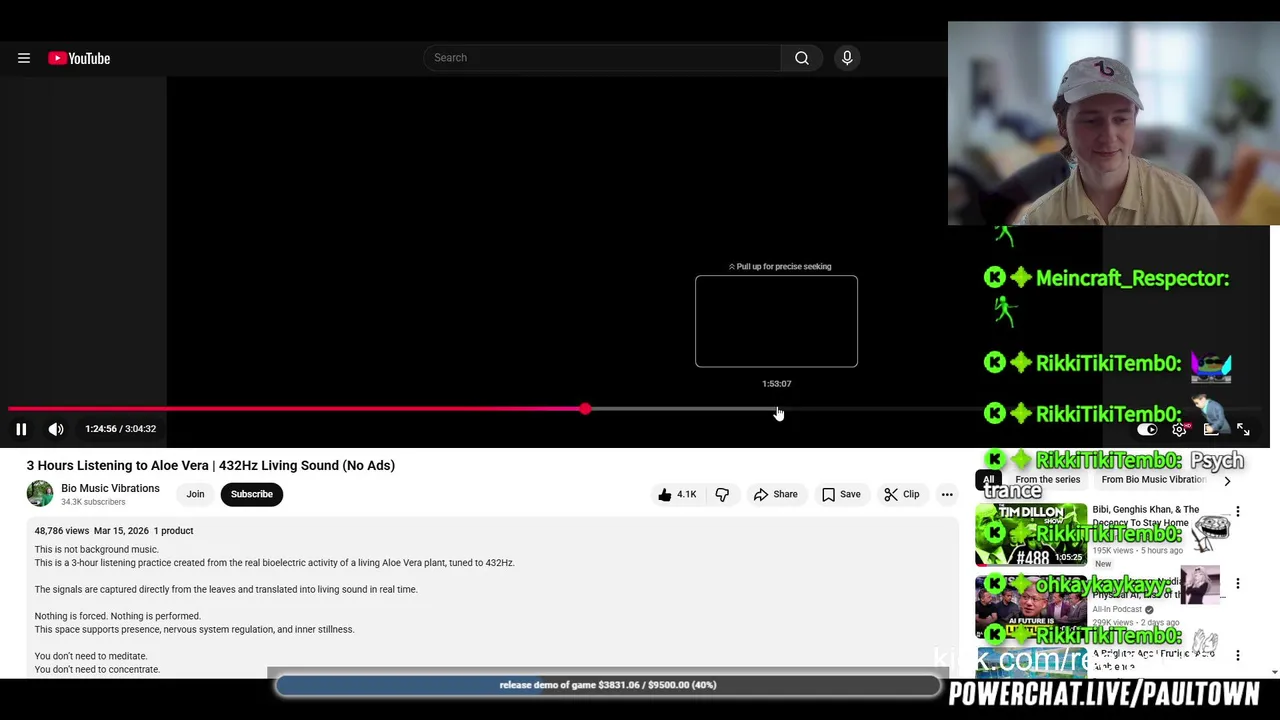1280x720 pixels.
Task: Submit search with magnifying glass button
Action: pyautogui.click(x=802, y=58)
